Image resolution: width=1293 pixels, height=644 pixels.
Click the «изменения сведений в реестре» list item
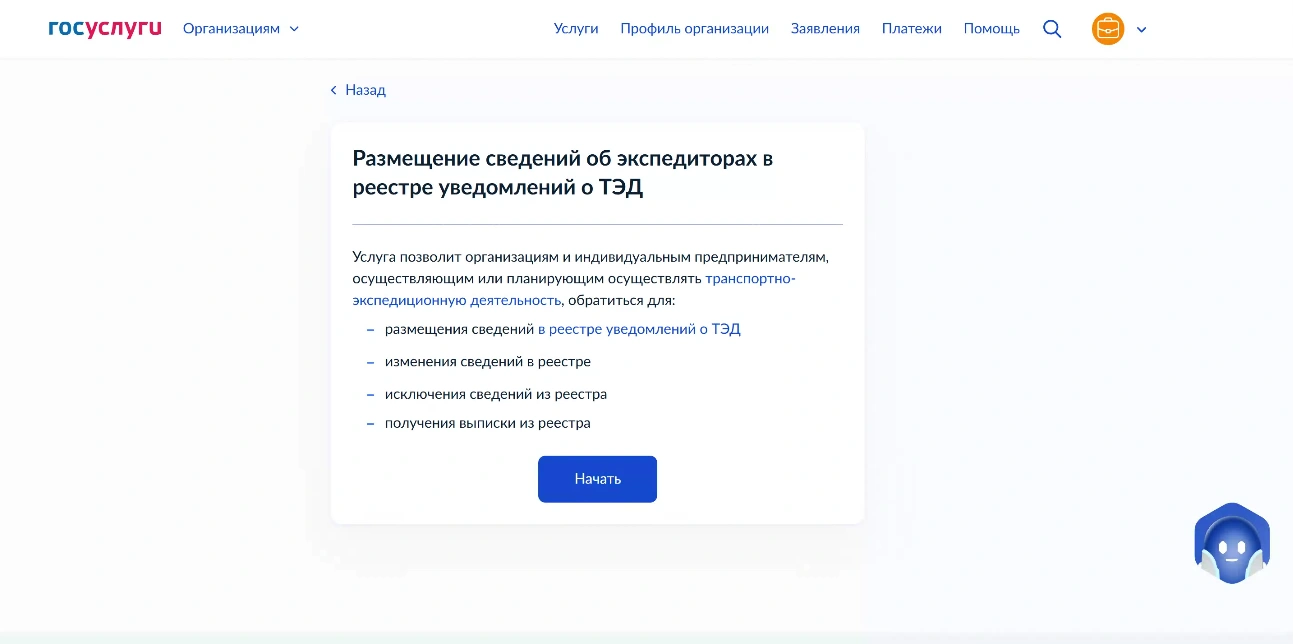[x=487, y=362]
